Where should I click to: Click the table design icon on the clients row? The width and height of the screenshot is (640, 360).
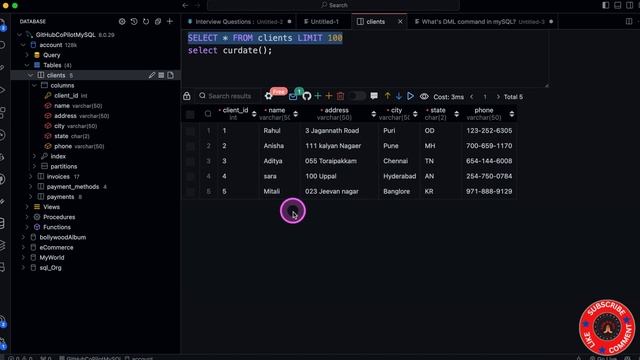click(161, 75)
